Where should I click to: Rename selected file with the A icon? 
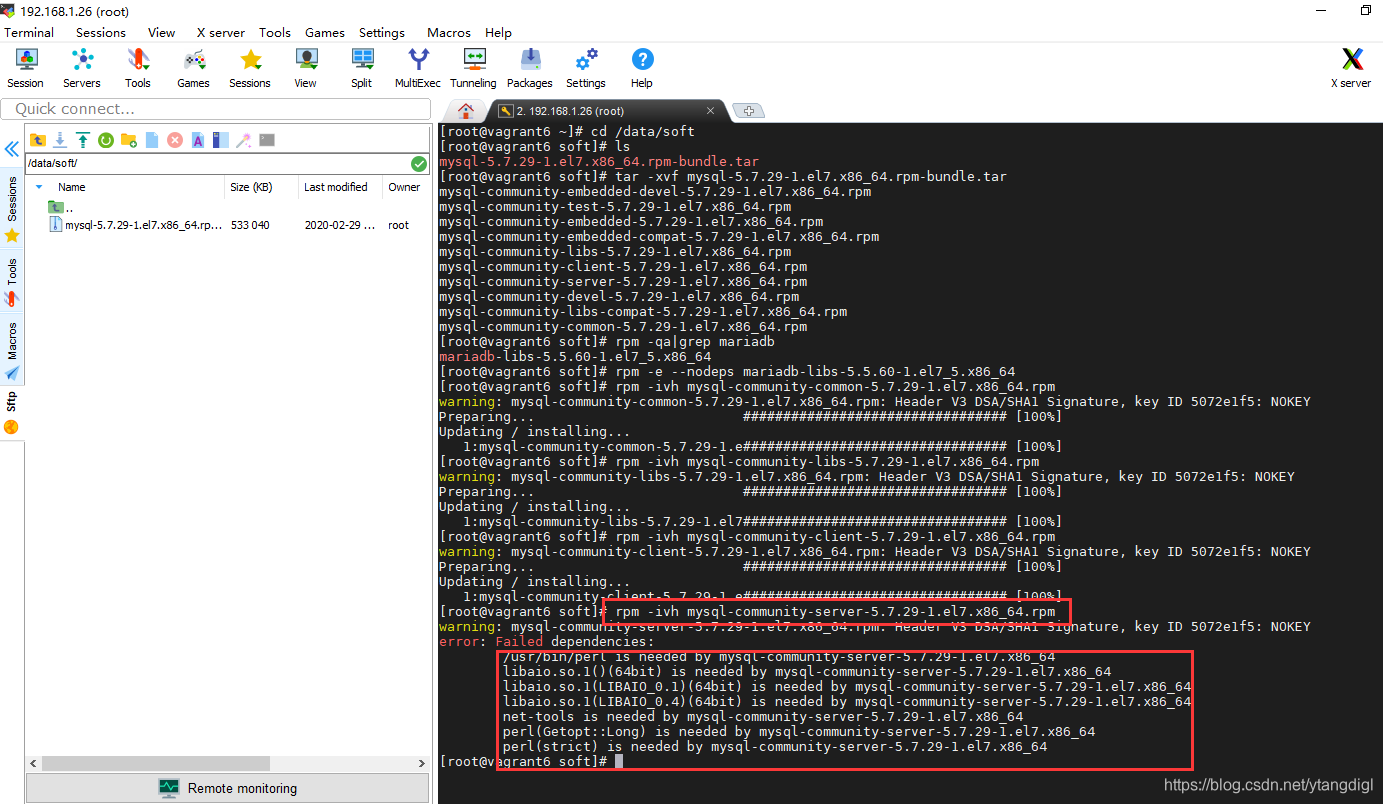pyautogui.click(x=198, y=140)
